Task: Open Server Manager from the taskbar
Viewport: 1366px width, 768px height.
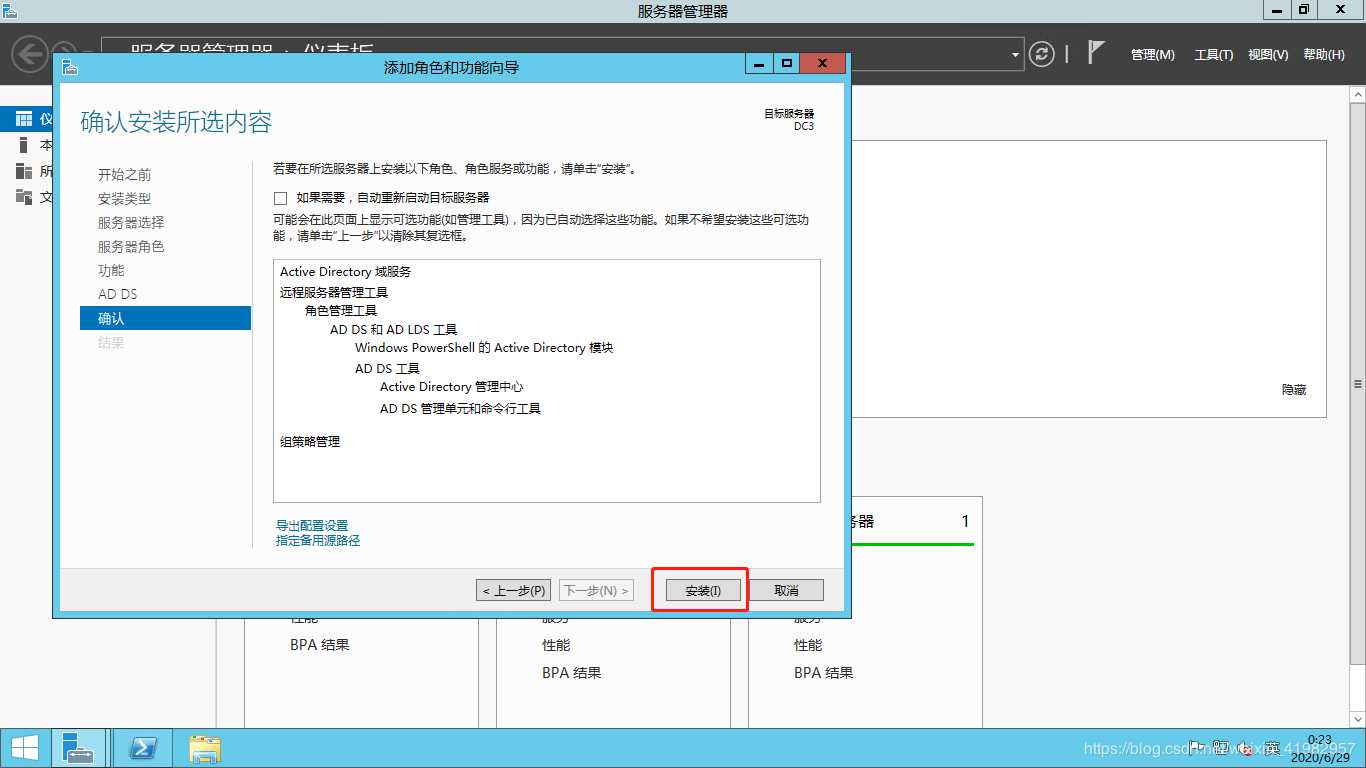Action: [x=78, y=748]
